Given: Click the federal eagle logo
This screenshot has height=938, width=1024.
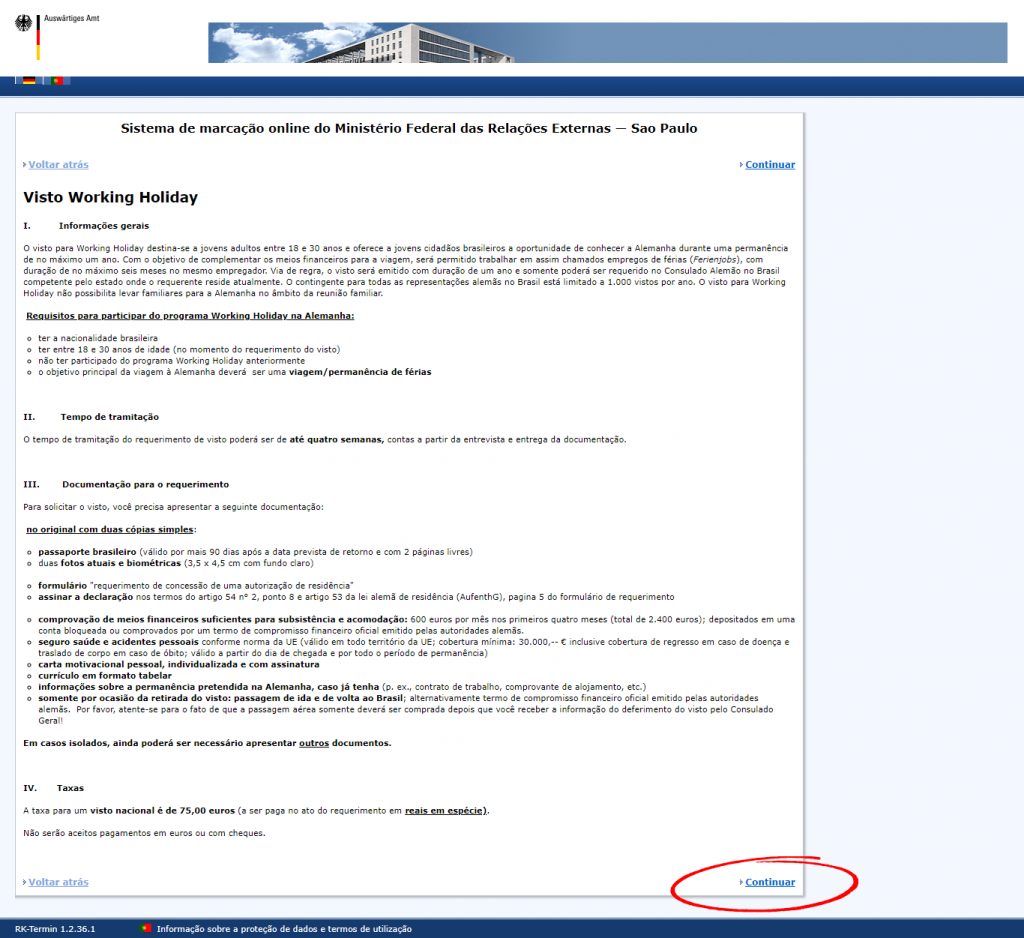Looking at the screenshot, I should (24, 26).
